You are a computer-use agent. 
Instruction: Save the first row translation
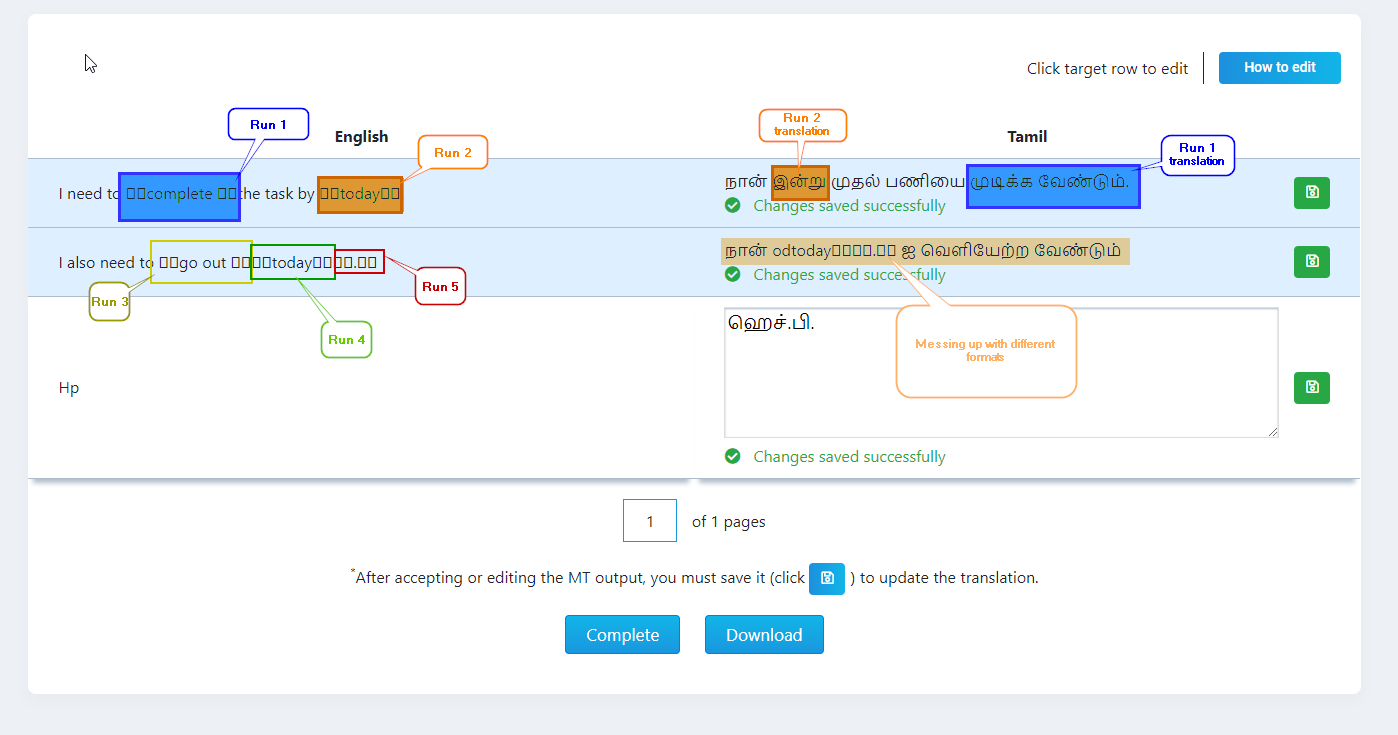tap(1311, 192)
